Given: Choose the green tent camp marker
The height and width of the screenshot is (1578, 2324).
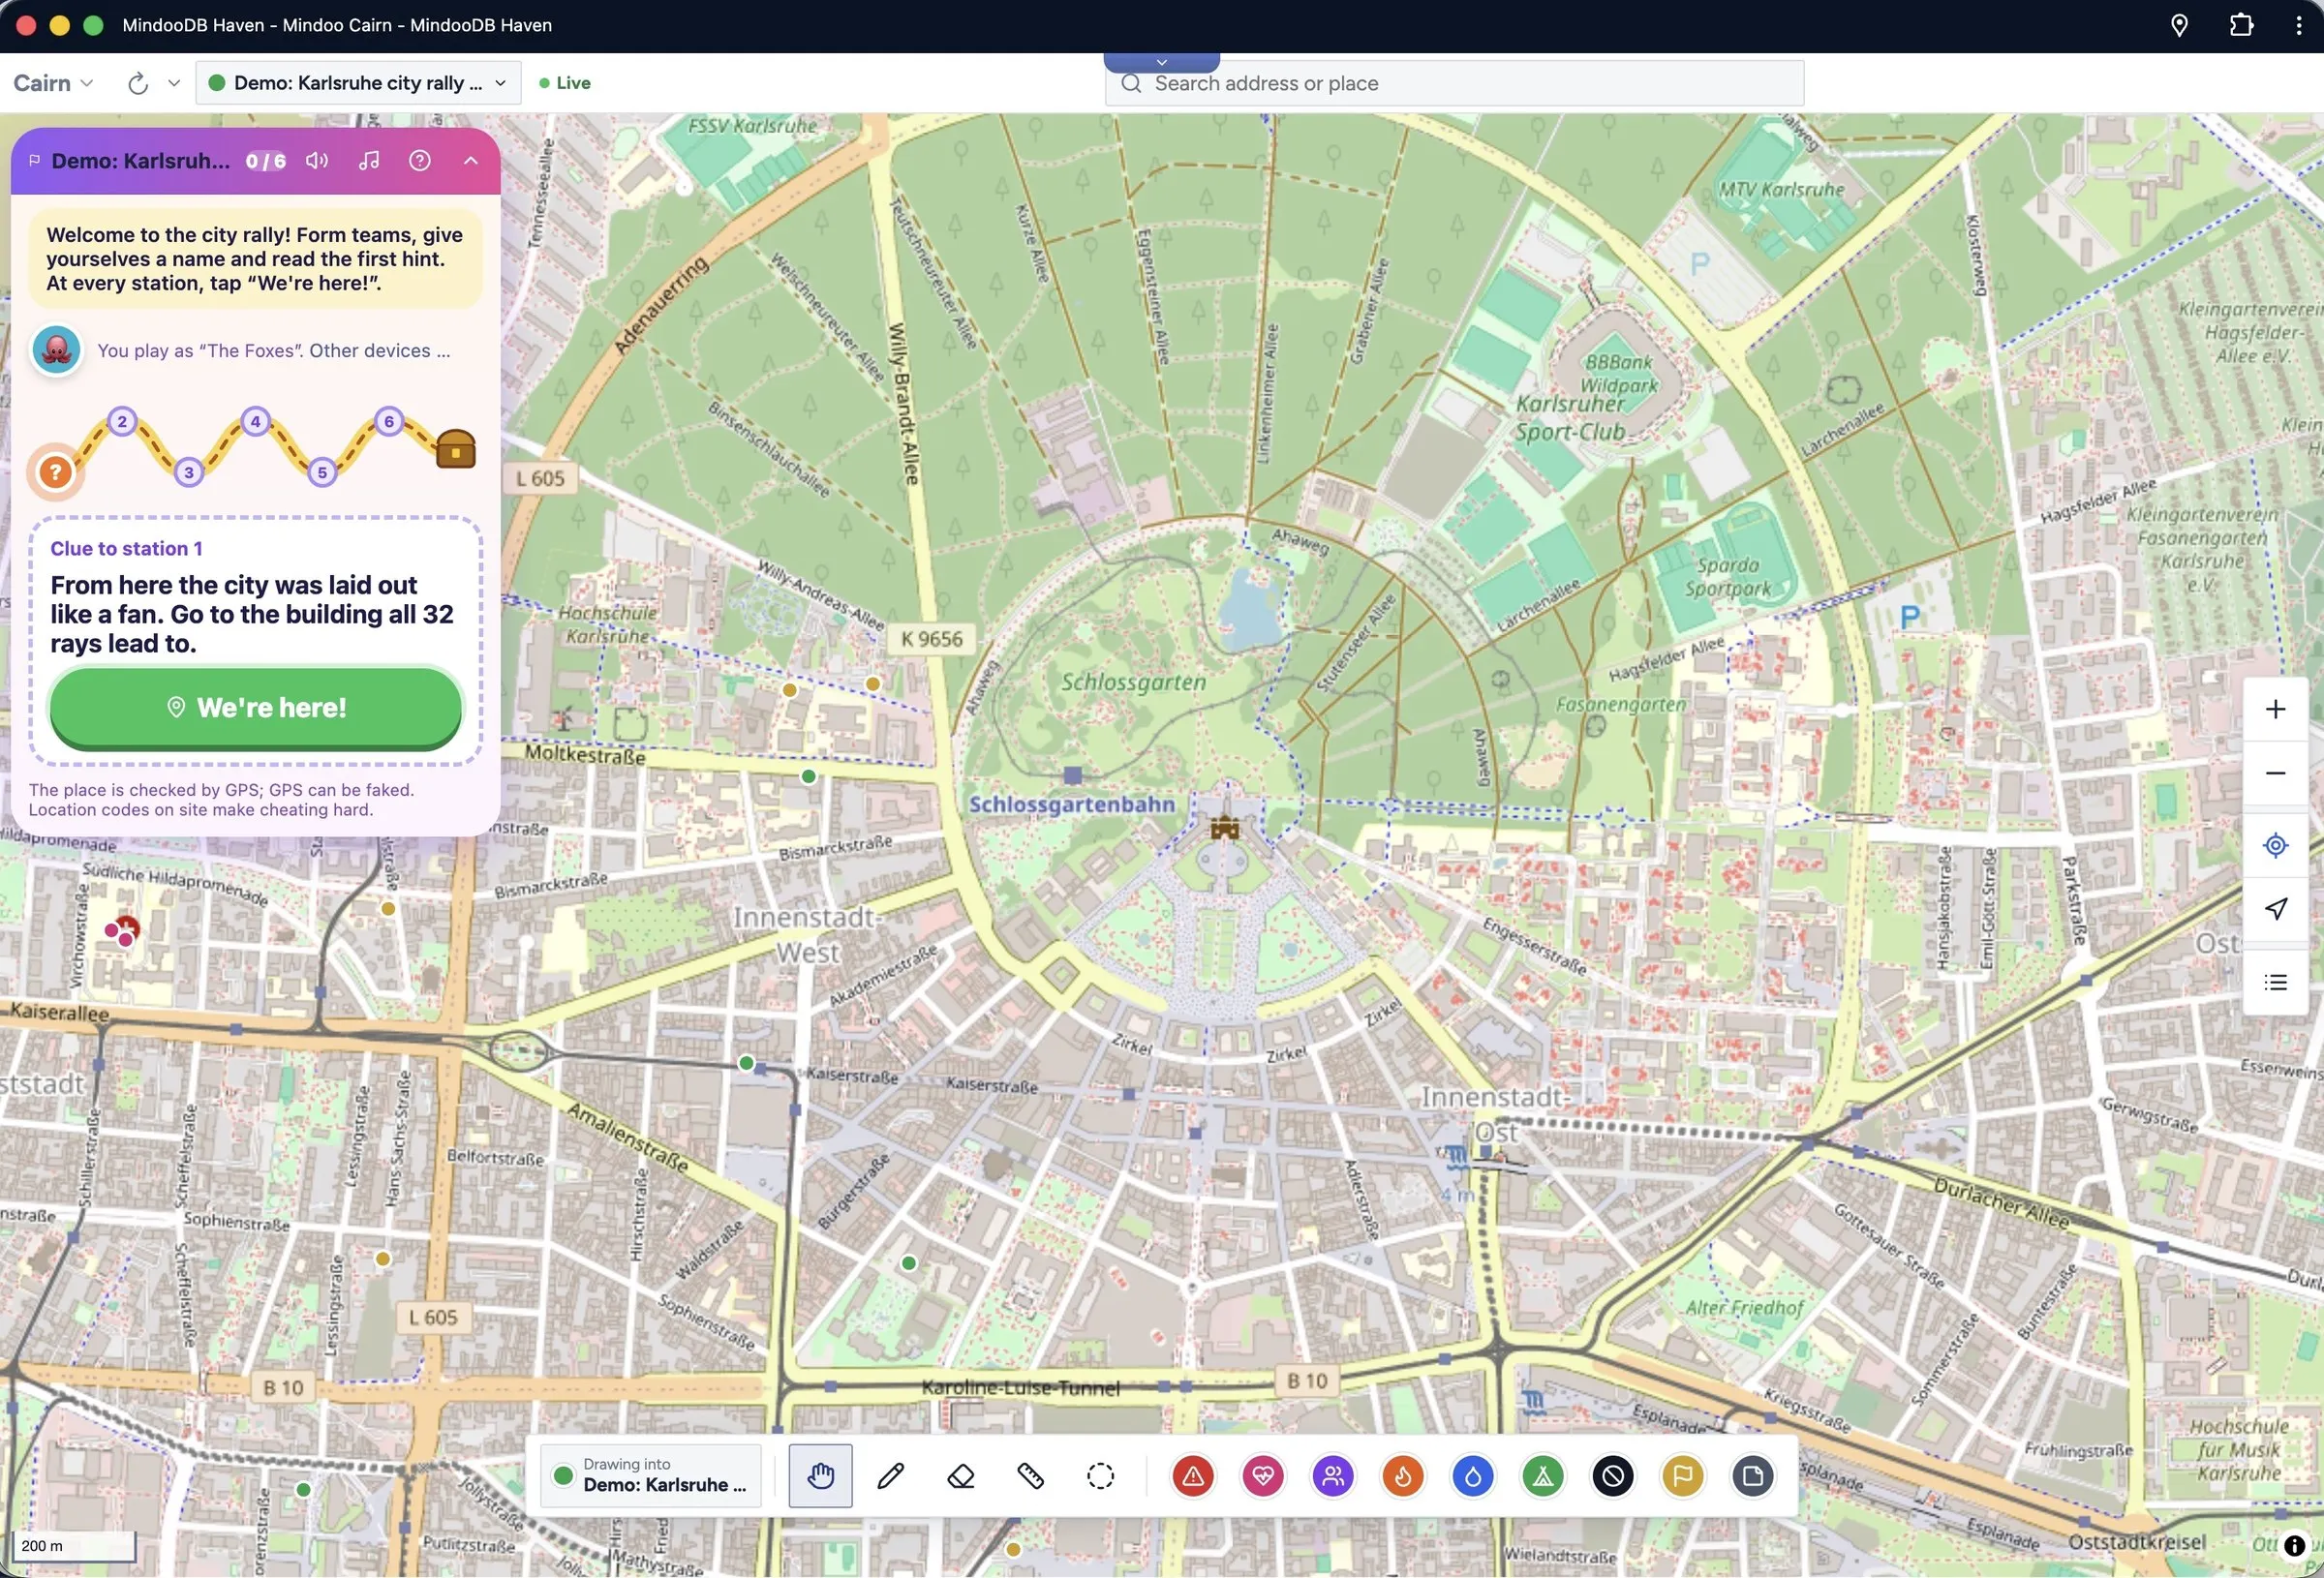Looking at the screenshot, I should [1543, 1475].
